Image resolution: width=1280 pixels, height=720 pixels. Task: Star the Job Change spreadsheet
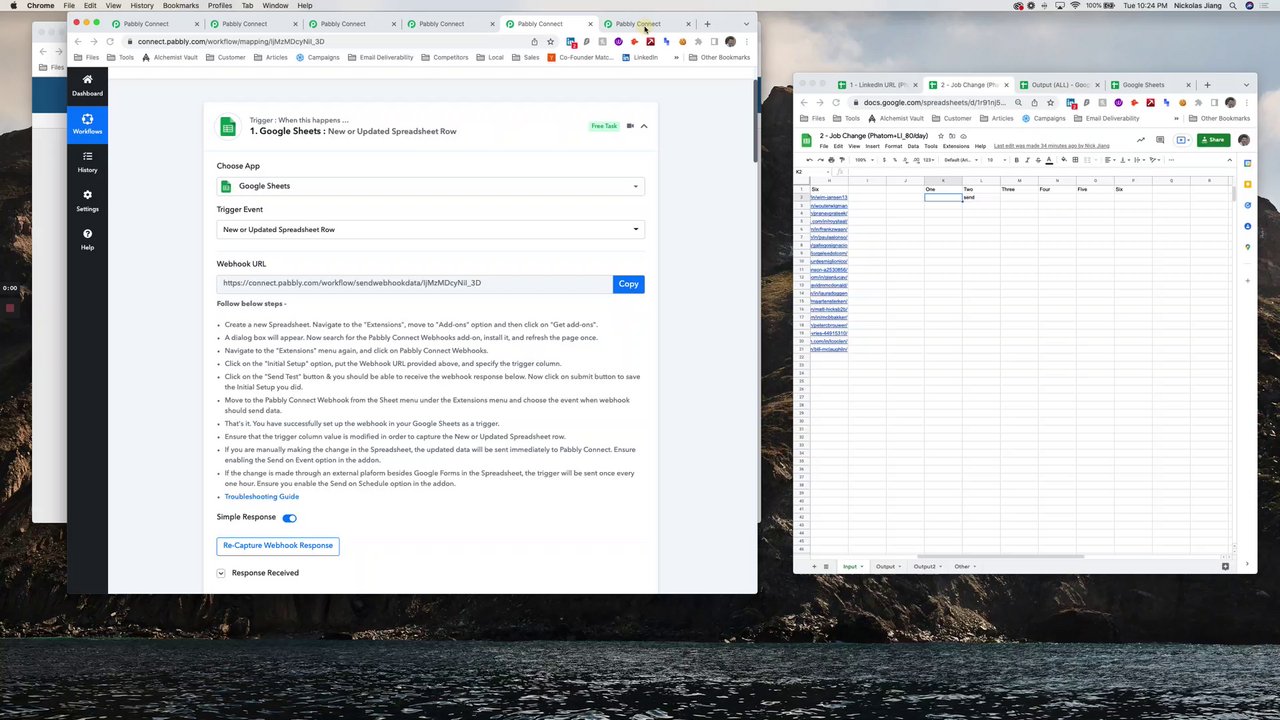pos(941,136)
